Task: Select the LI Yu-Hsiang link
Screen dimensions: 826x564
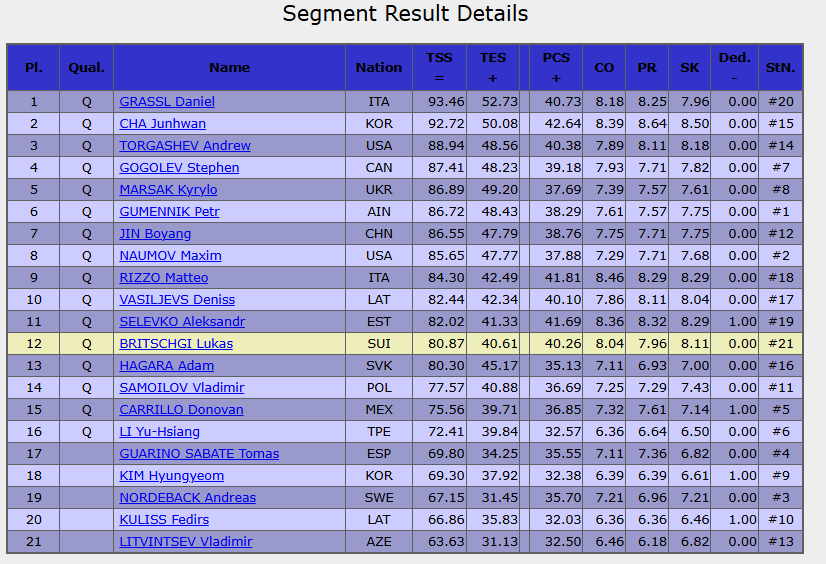Action: pos(159,432)
